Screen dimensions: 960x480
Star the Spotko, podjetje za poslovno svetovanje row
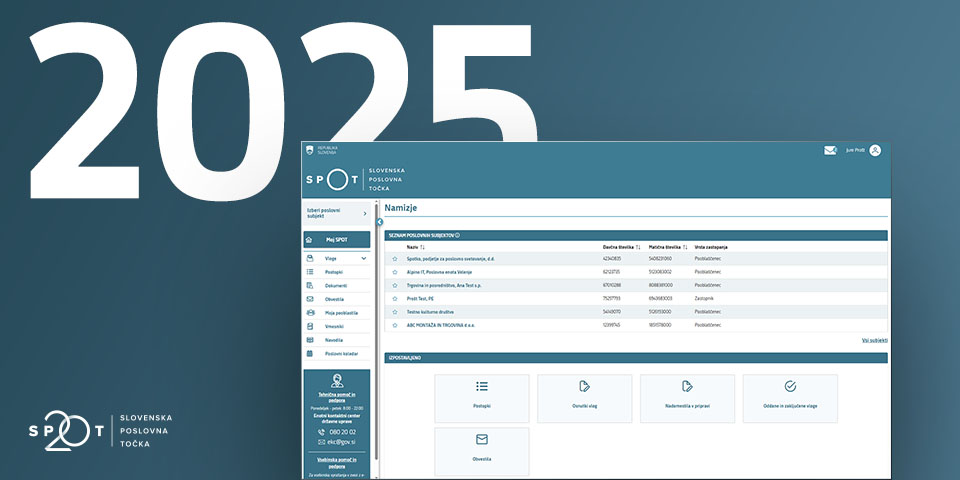tap(395, 259)
